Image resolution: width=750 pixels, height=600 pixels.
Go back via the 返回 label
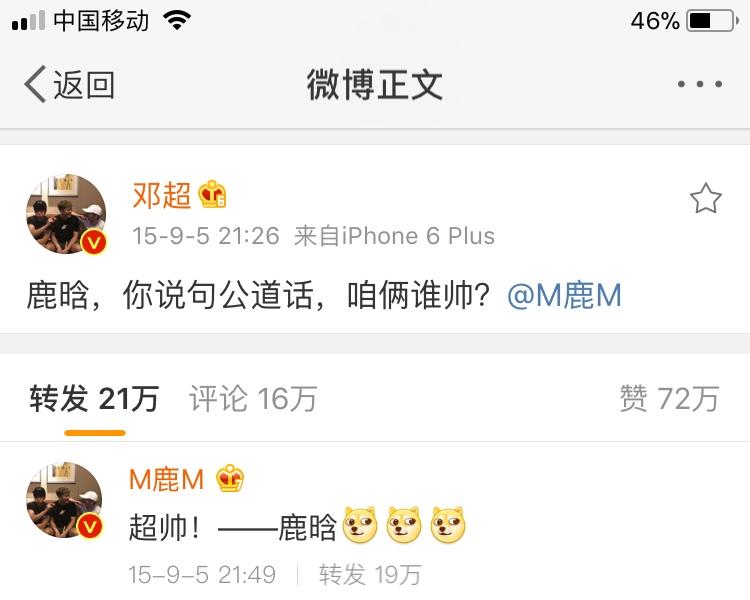point(84,85)
